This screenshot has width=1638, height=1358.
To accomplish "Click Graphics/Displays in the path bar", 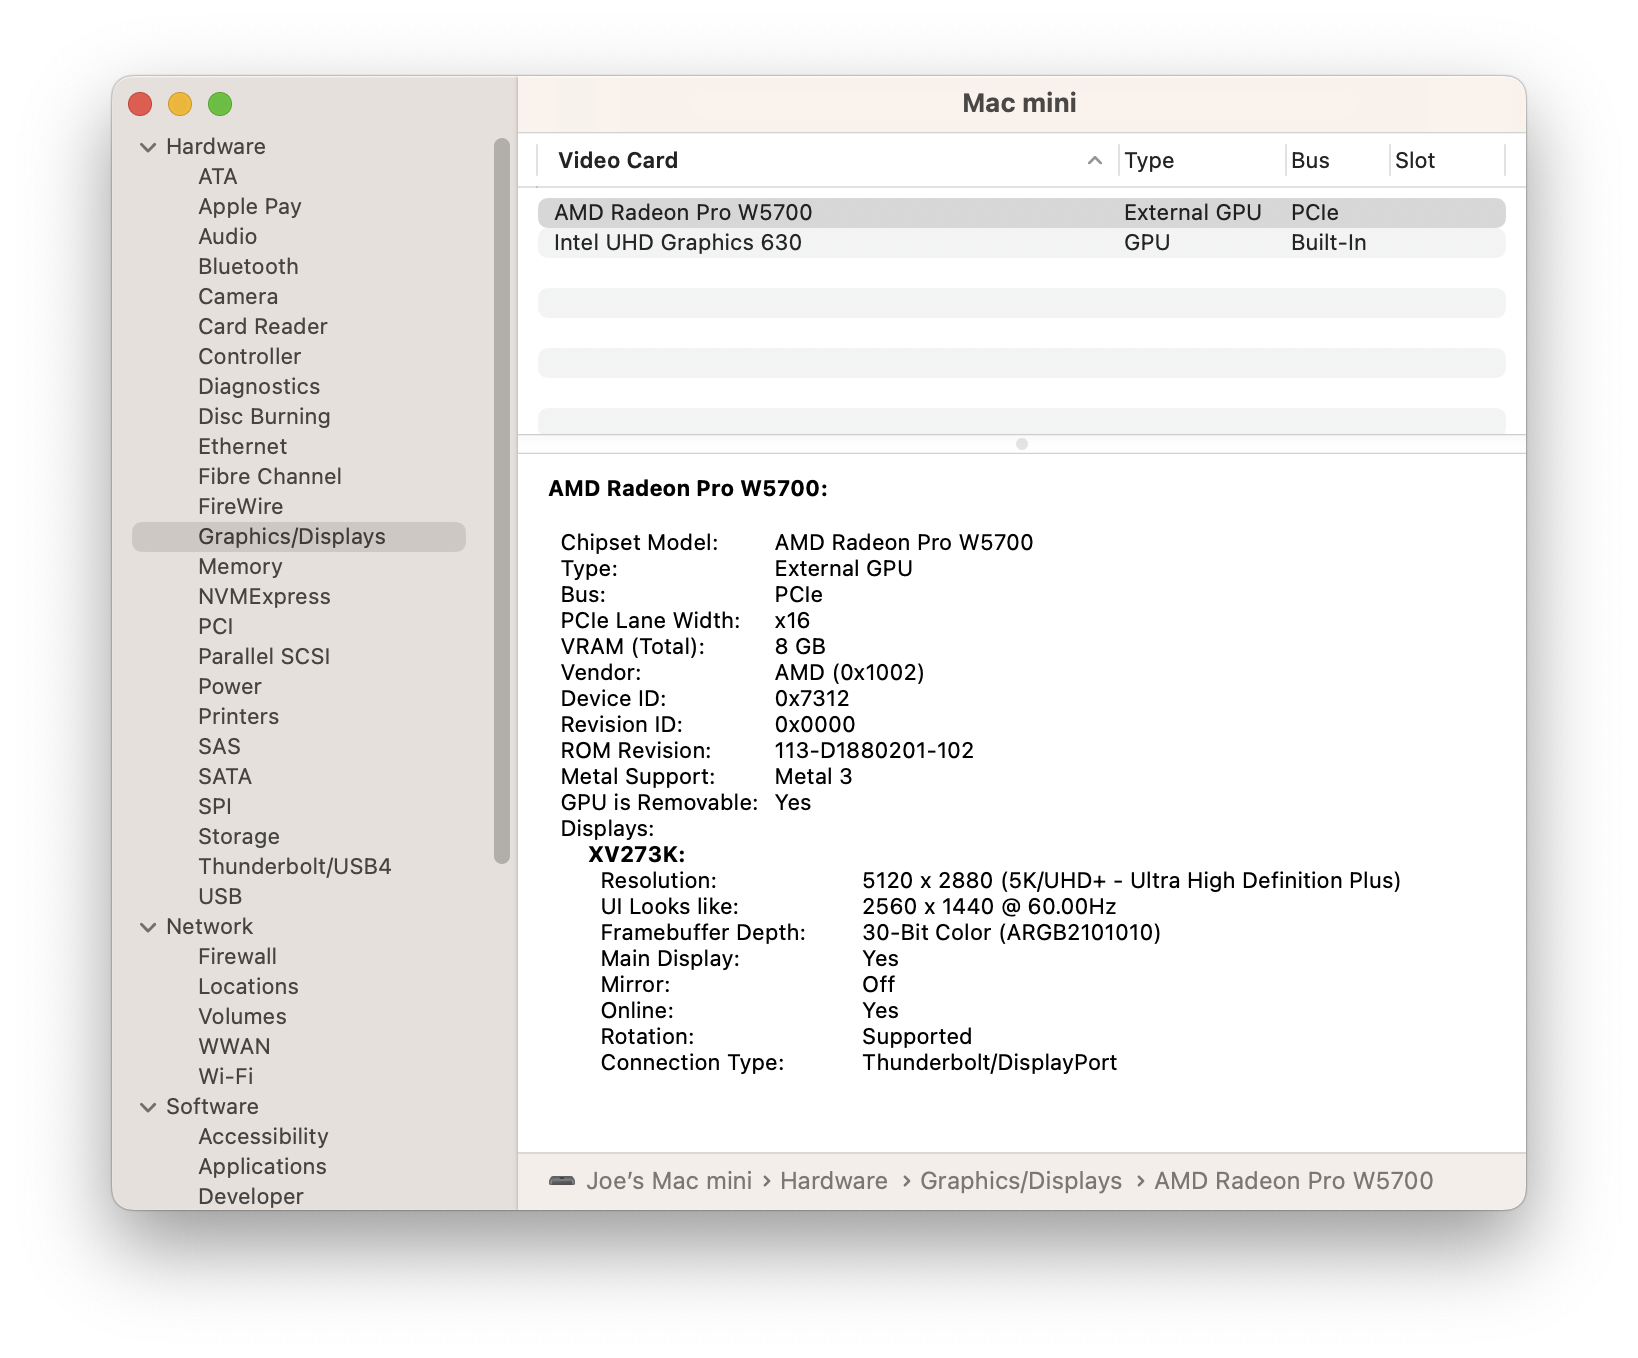I will click(x=1021, y=1181).
